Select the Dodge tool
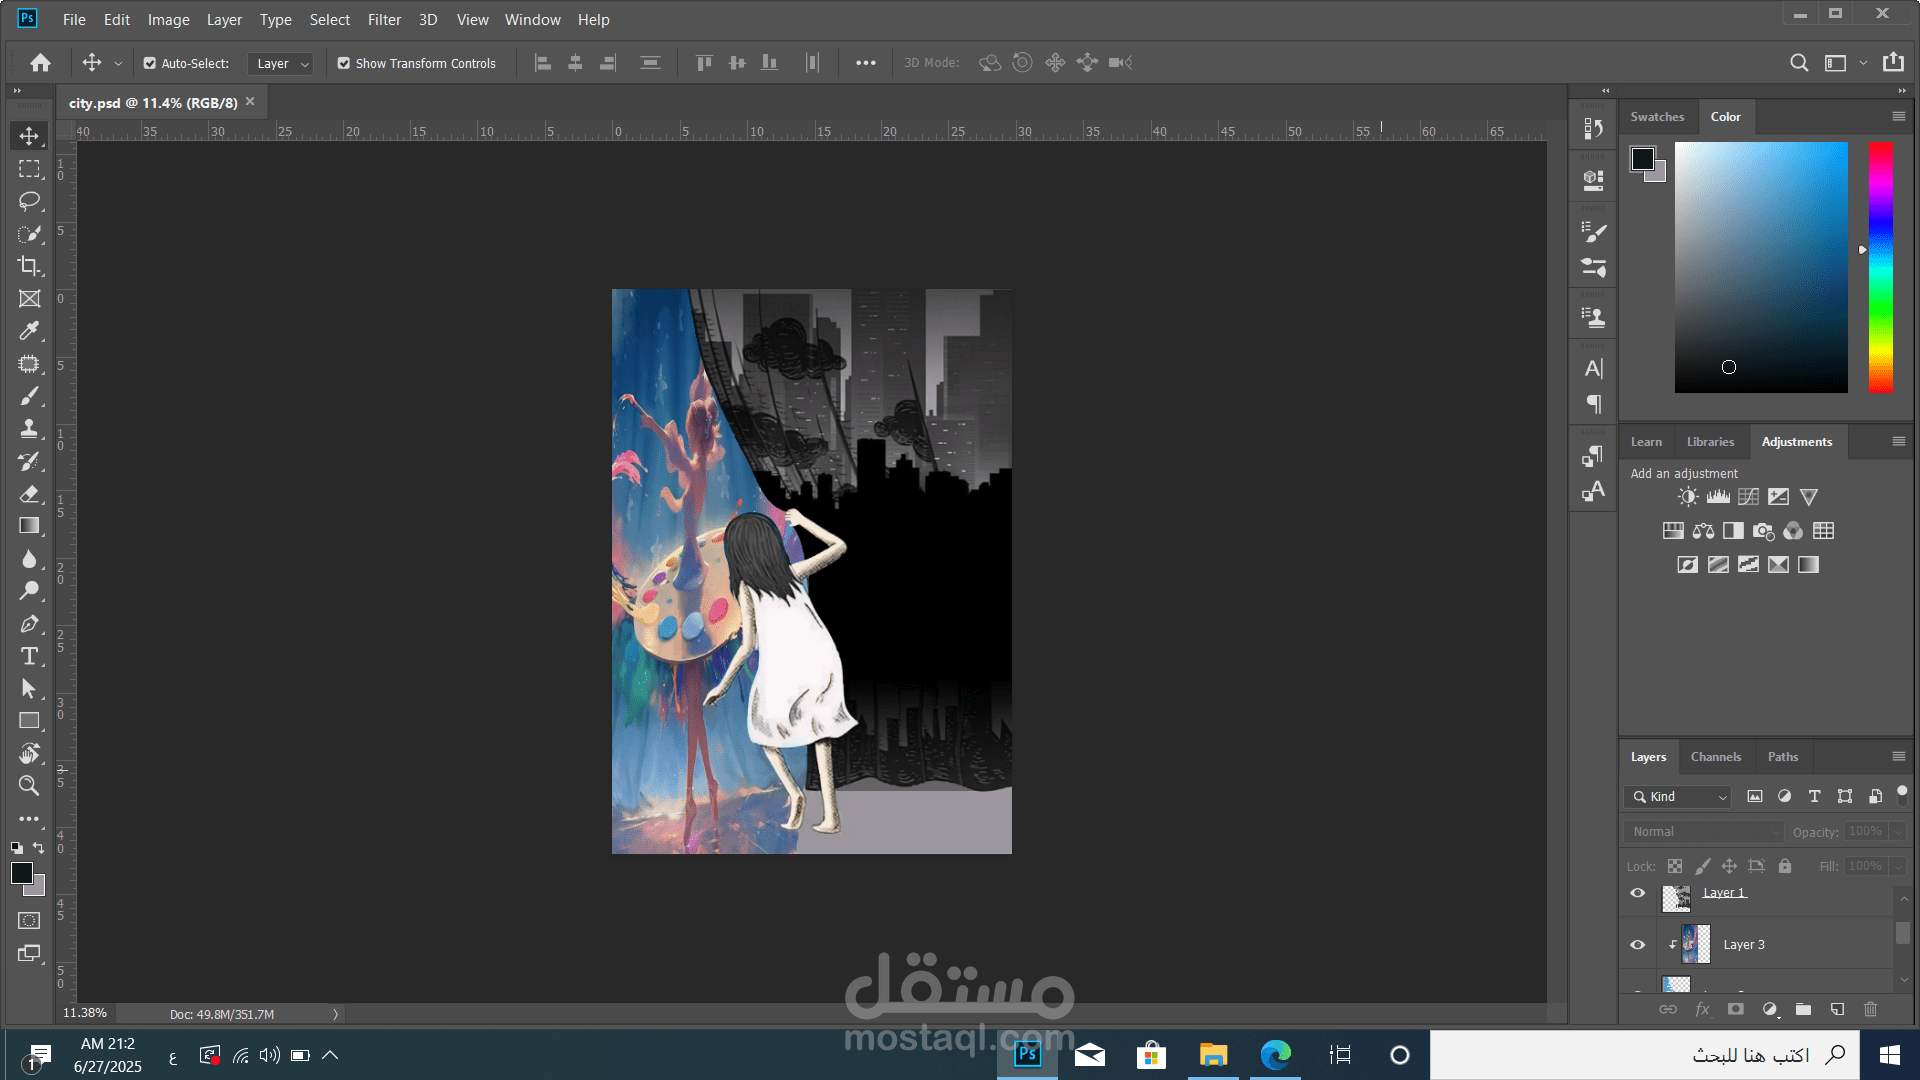1920x1080 pixels. coord(29,591)
